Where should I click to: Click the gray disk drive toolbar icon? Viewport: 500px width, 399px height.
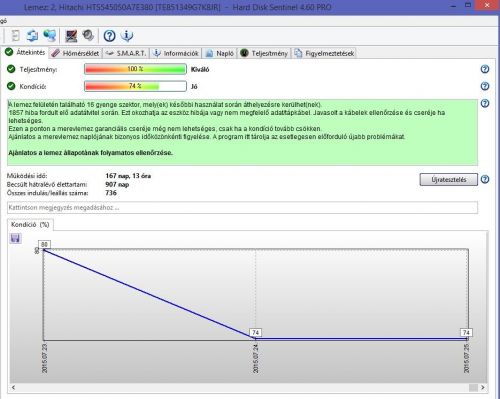pyautogui.click(x=88, y=35)
